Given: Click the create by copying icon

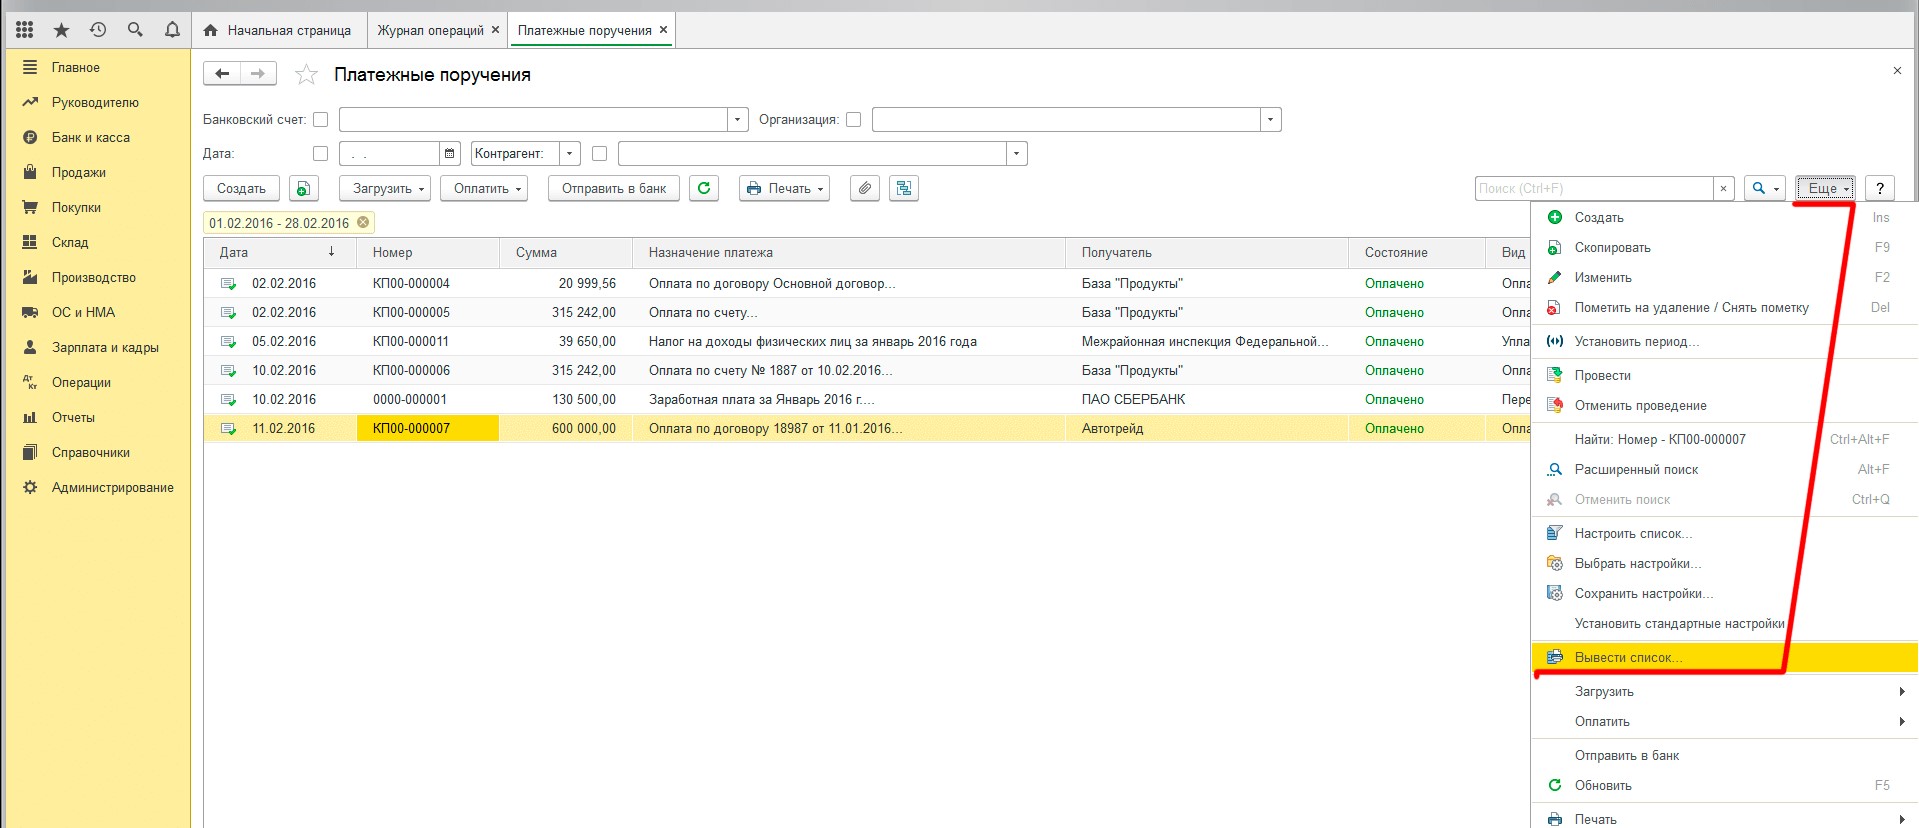Looking at the screenshot, I should (303, 188).
